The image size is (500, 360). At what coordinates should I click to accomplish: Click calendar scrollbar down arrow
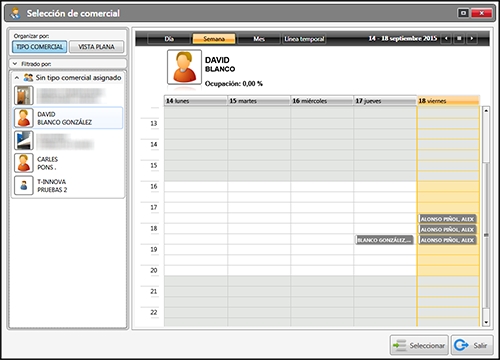point(486,322)
